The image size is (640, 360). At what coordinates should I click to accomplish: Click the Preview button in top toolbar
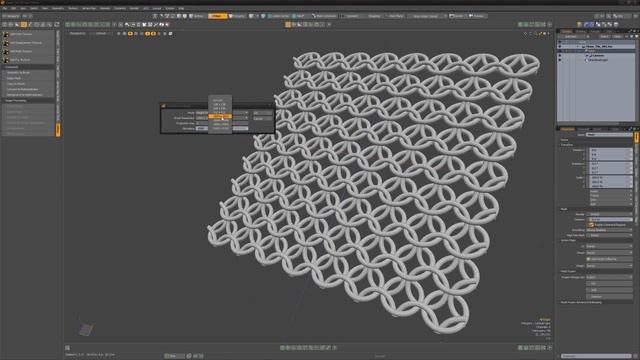pyautogui.click(x=477, y=16)
